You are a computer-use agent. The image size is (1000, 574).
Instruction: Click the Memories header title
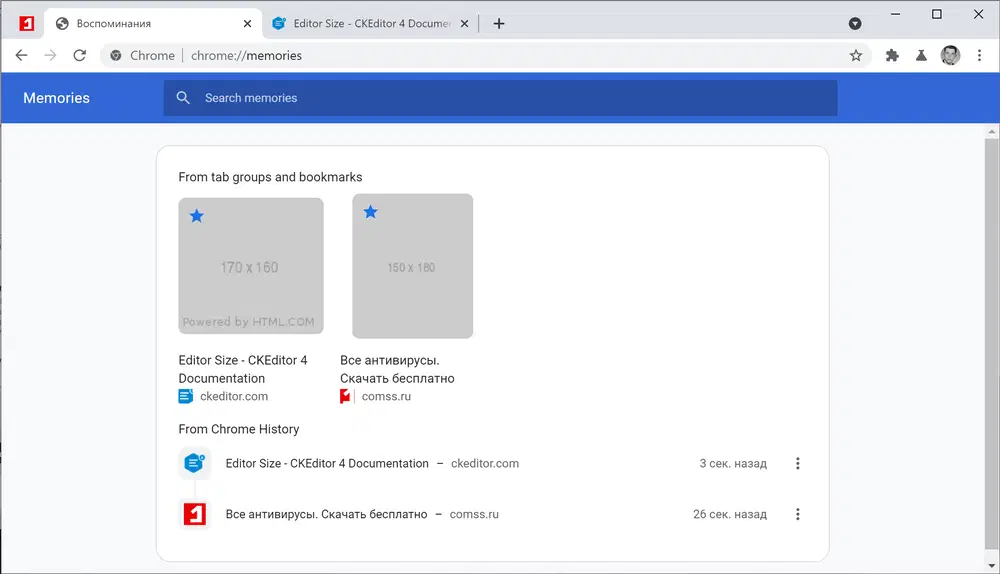[56, 98]
